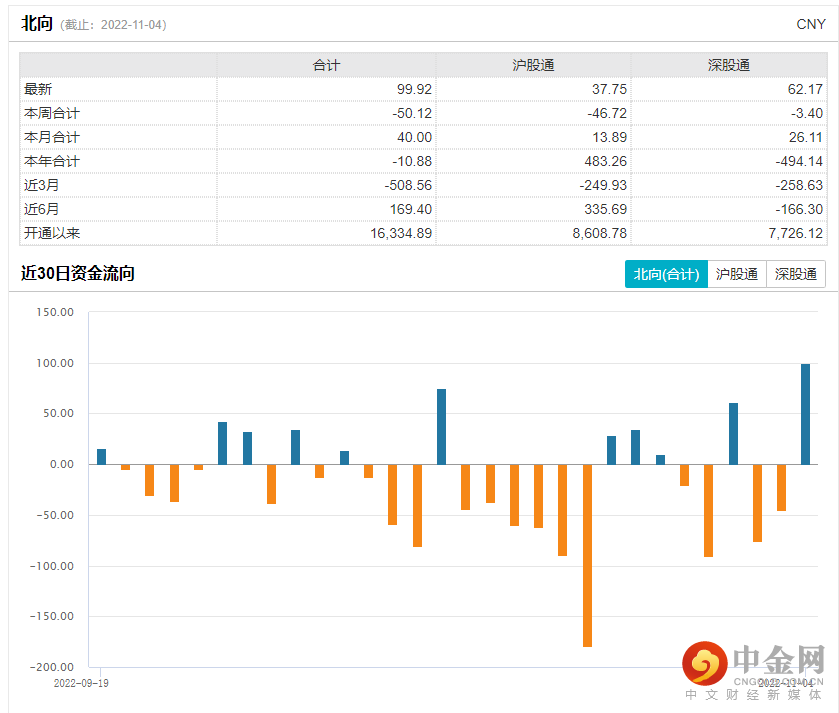Click the deepest orange bar near -180

(x=587, y=555)
